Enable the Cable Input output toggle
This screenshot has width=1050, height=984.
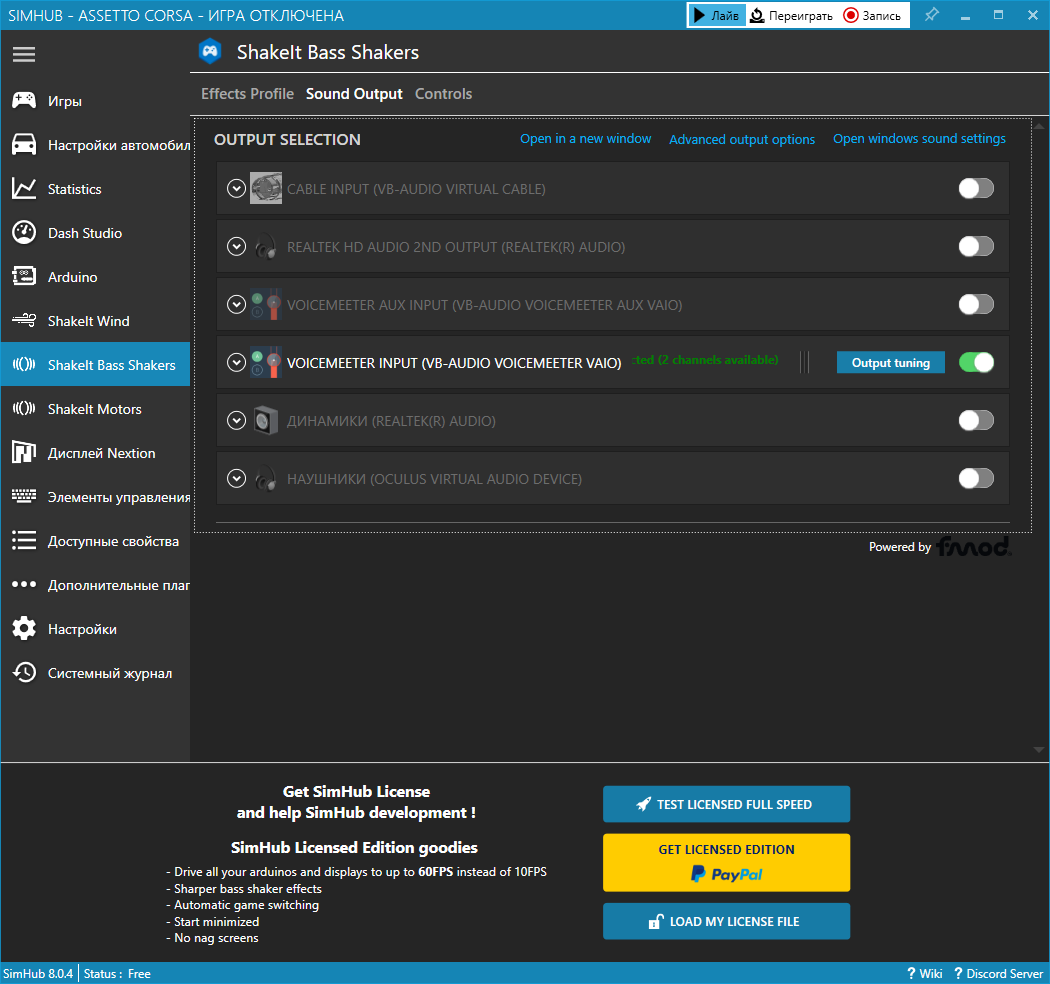[x=975, y=188]
